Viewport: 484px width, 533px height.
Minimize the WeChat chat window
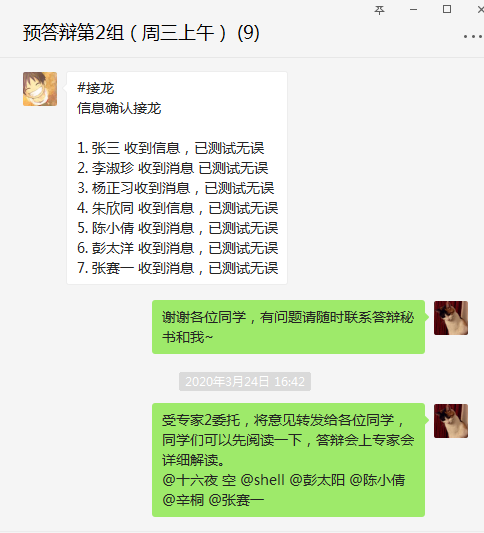tap(413, 10)
